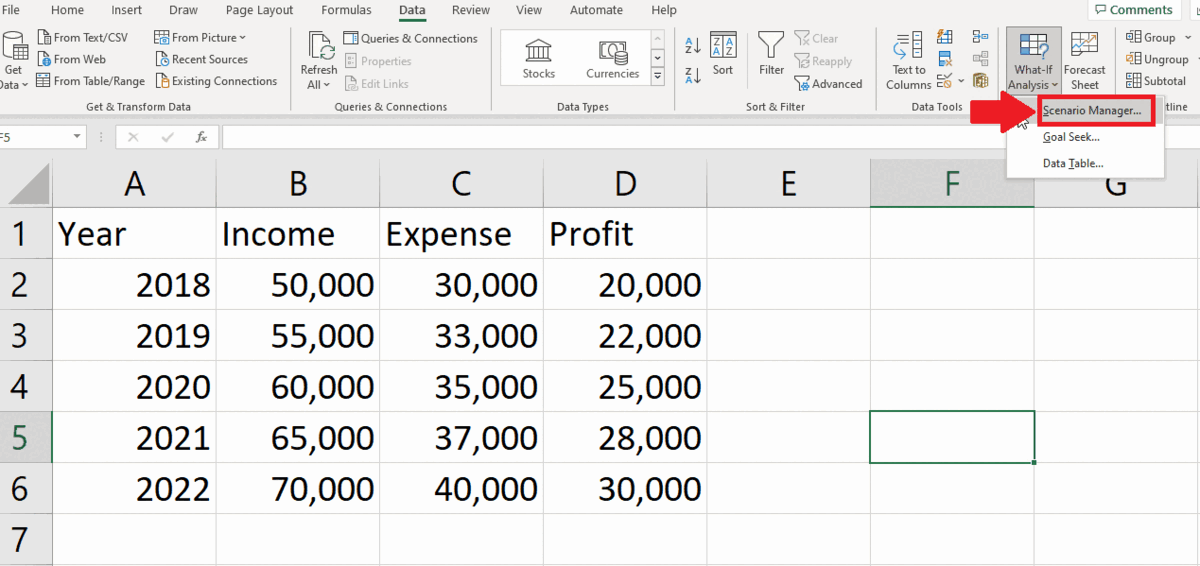This screenshot has height=566, width=1200.
Task: Open the From Picture dropdown
Action: 201,37
